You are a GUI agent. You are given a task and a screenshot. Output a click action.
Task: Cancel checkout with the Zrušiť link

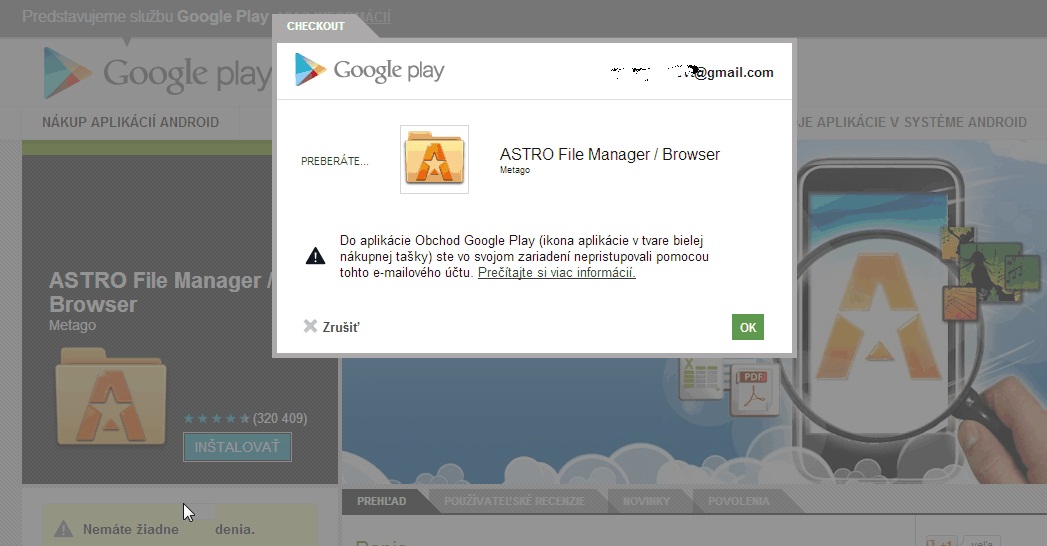pyautogui.click(x=341, y=327)
